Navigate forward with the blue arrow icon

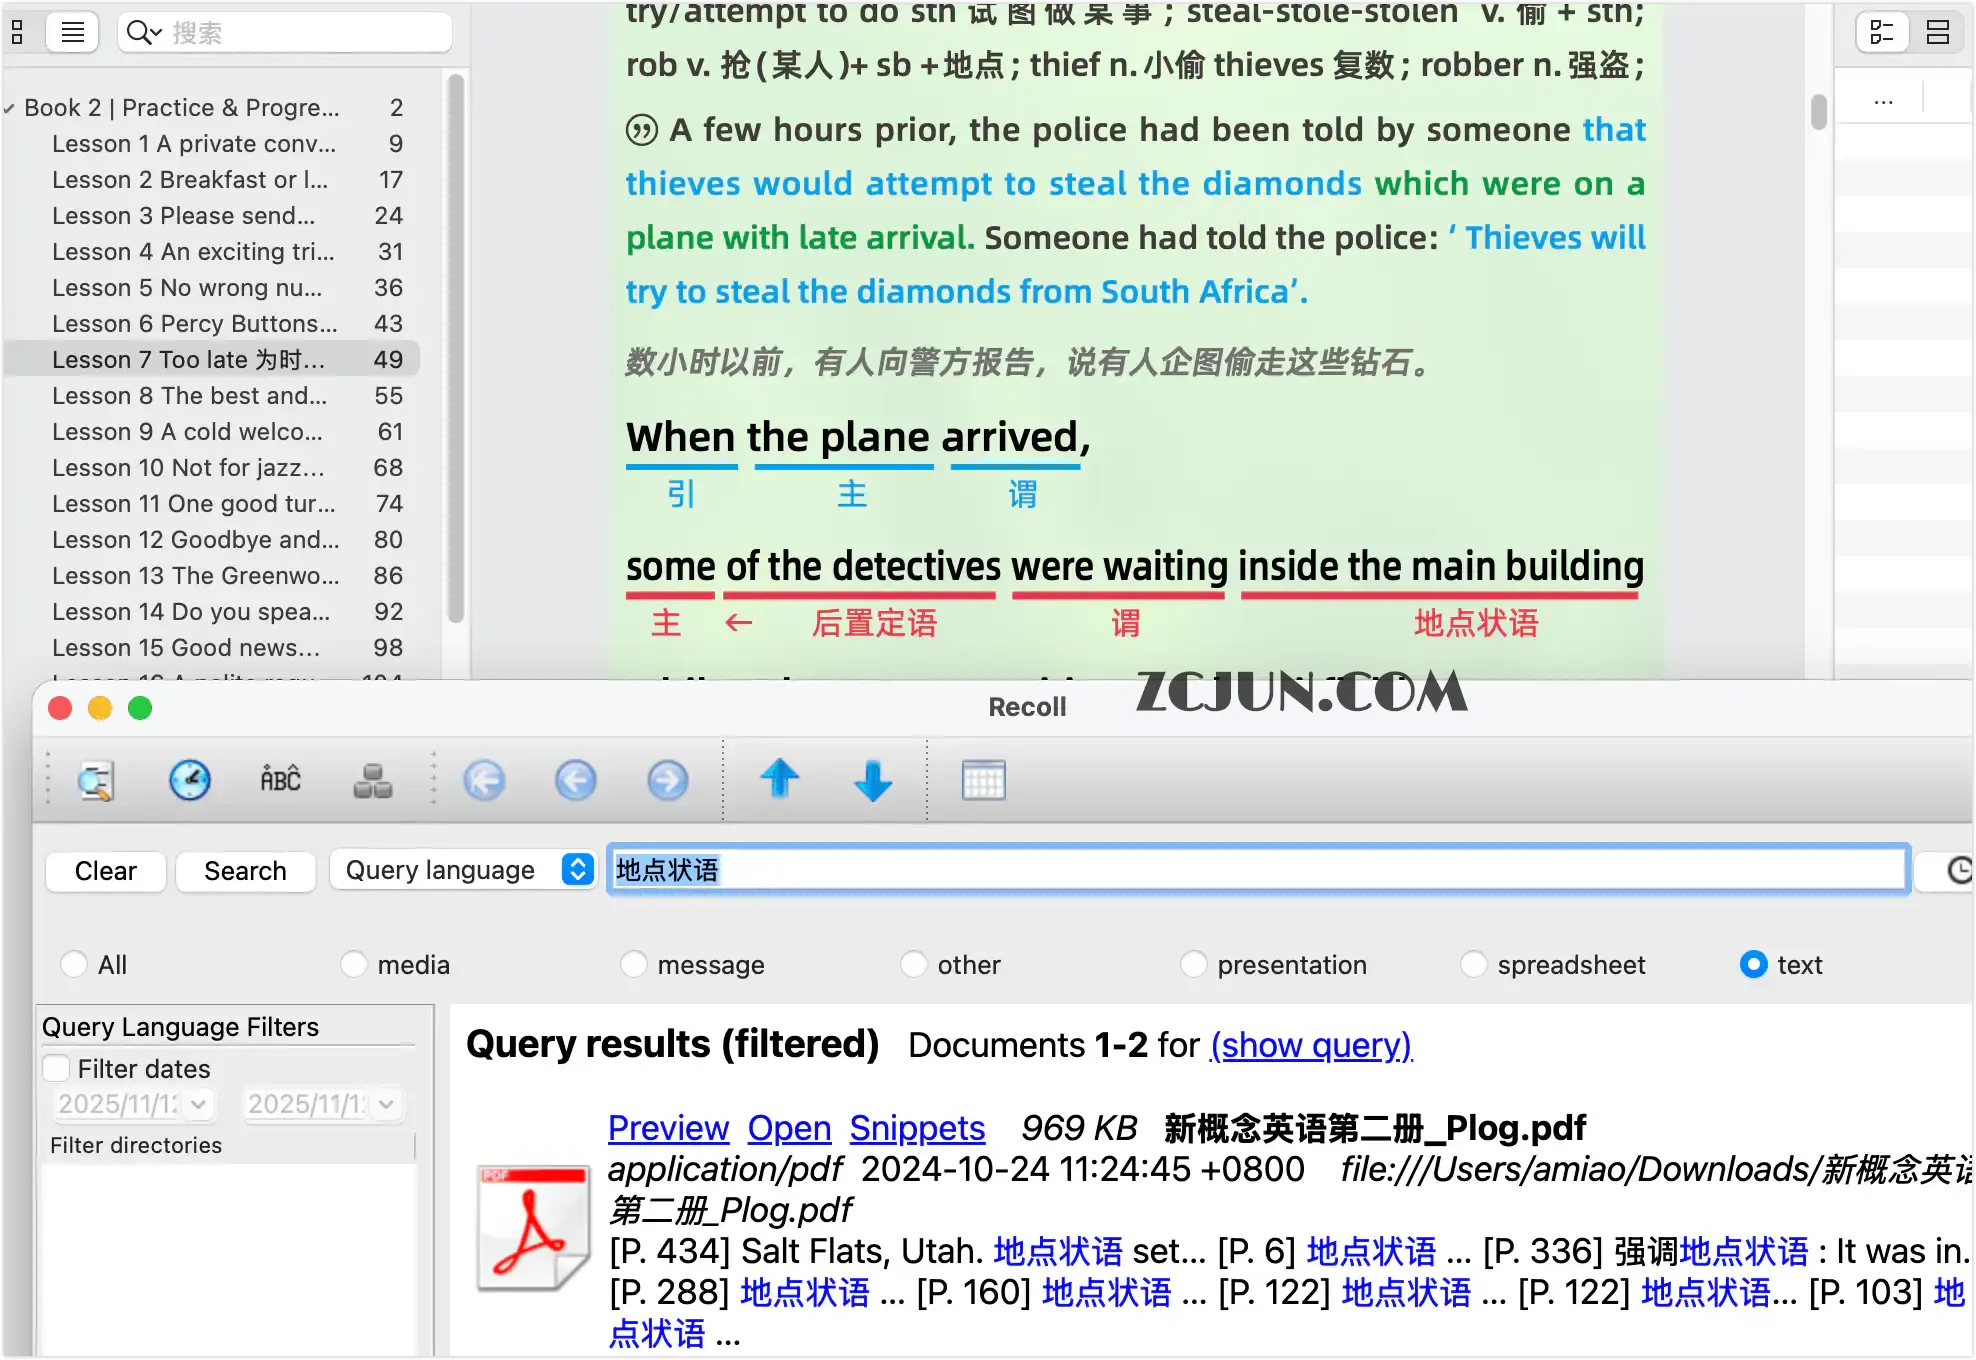click(667, 780)
